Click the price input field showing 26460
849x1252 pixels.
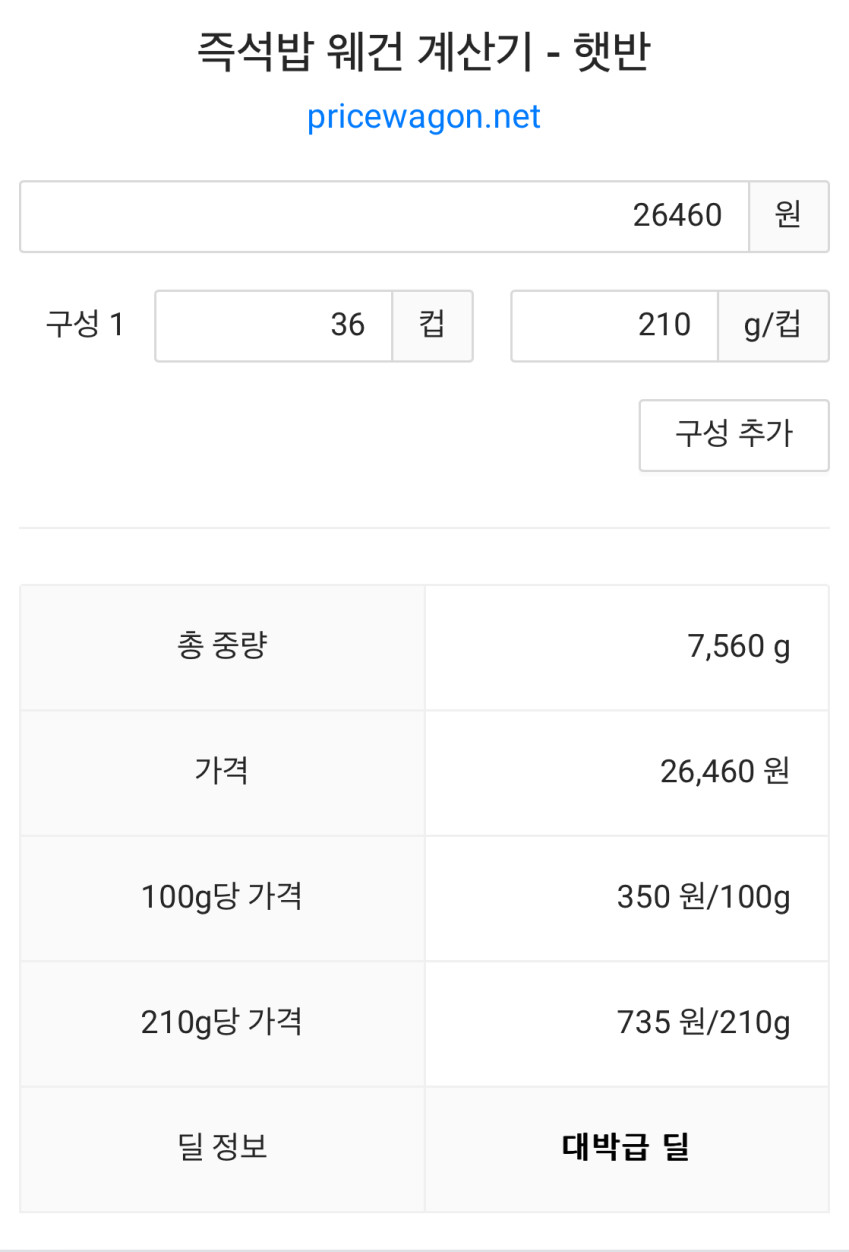[384, 216]
